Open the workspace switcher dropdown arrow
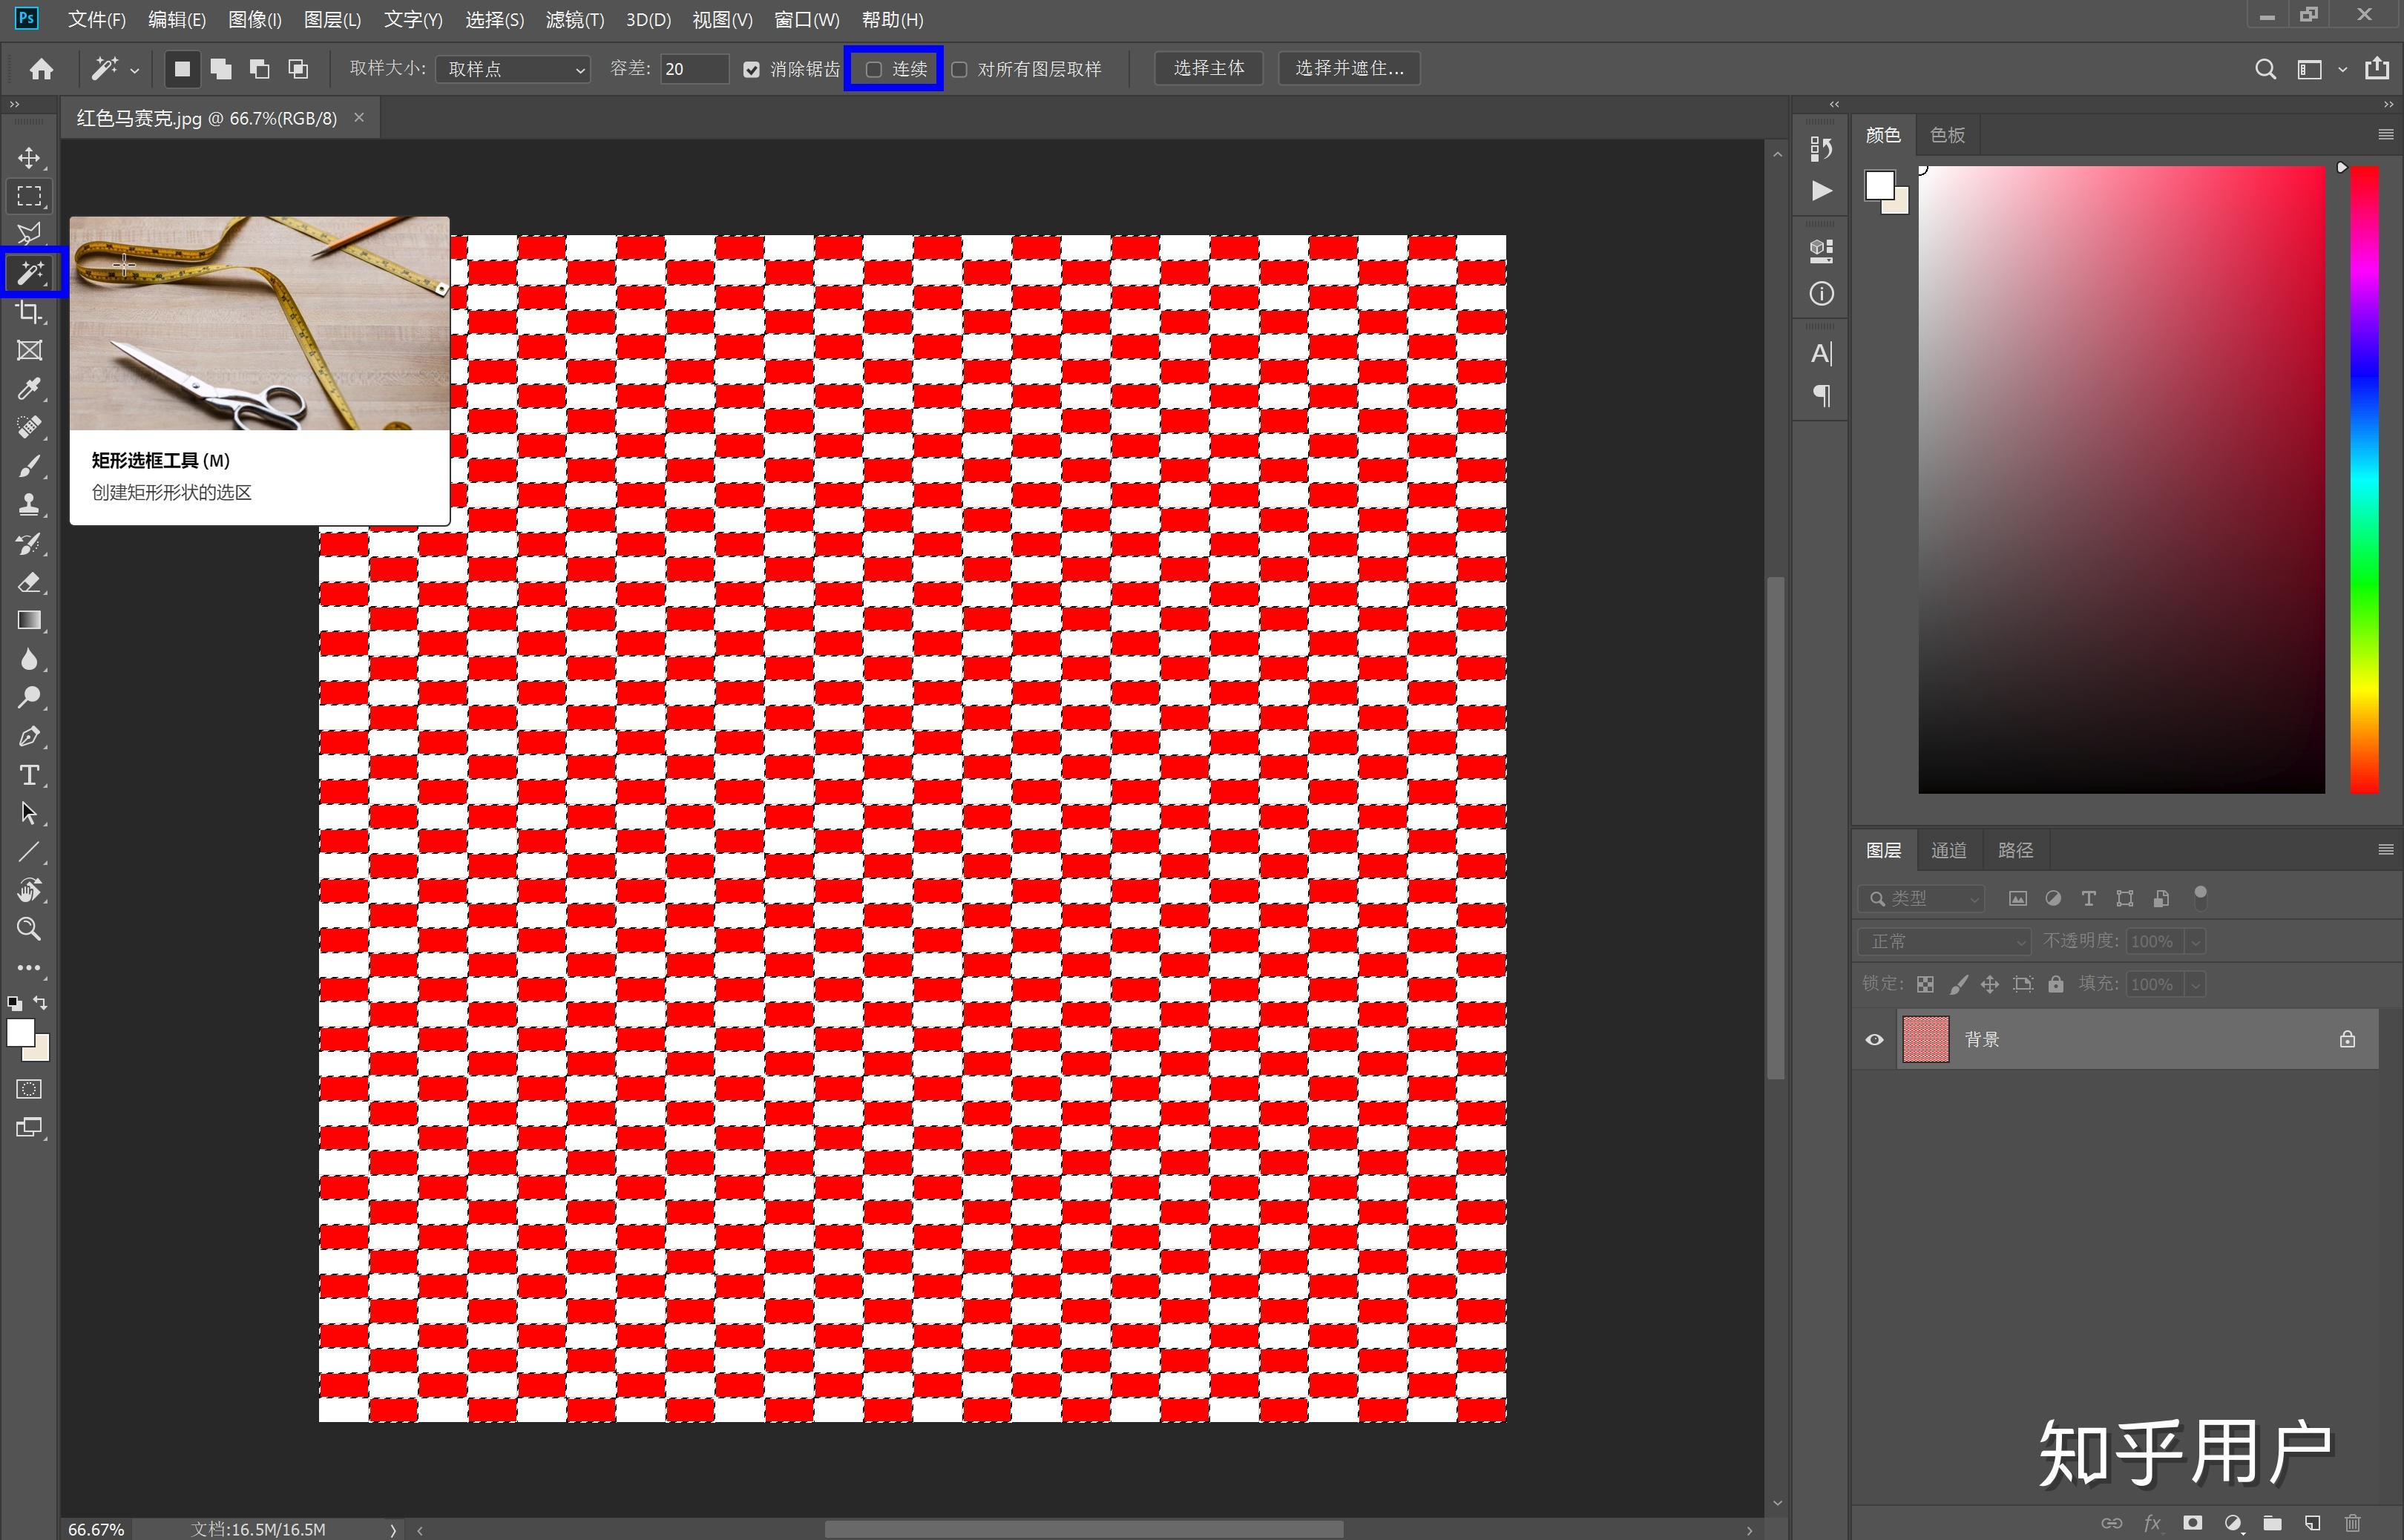This screenshot has height=1540, width=2404. click(x=2342, y=70)
